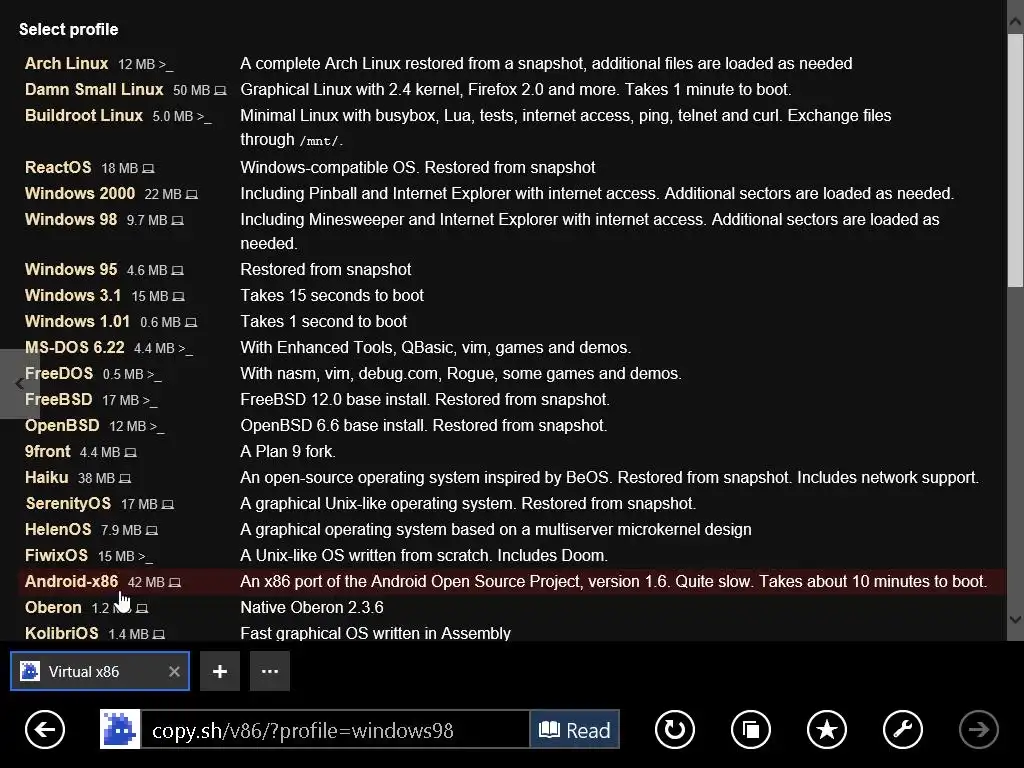Click the "Native Oberon 2.3.6" description
This screenshot has width=1024, height=768.
pyautogui.click(x=312, y=607)
